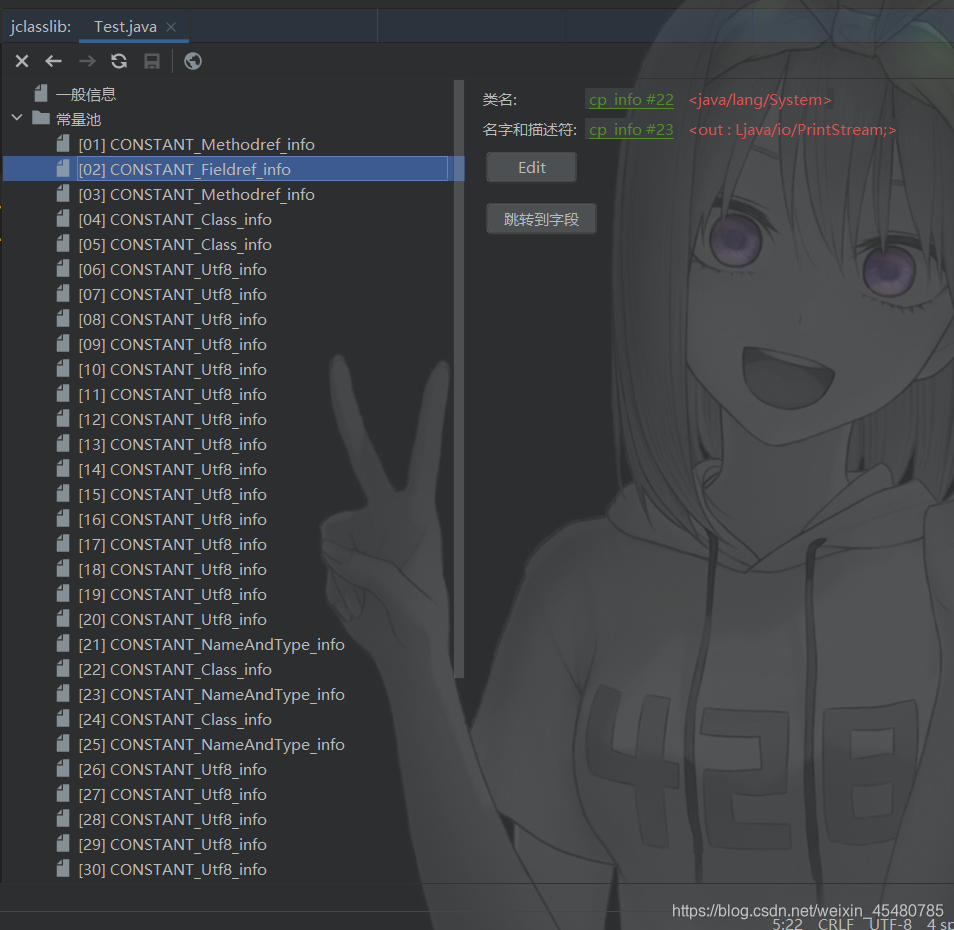
Task: Click the tree panel vertical scrollbar
Action: (459, 378)
